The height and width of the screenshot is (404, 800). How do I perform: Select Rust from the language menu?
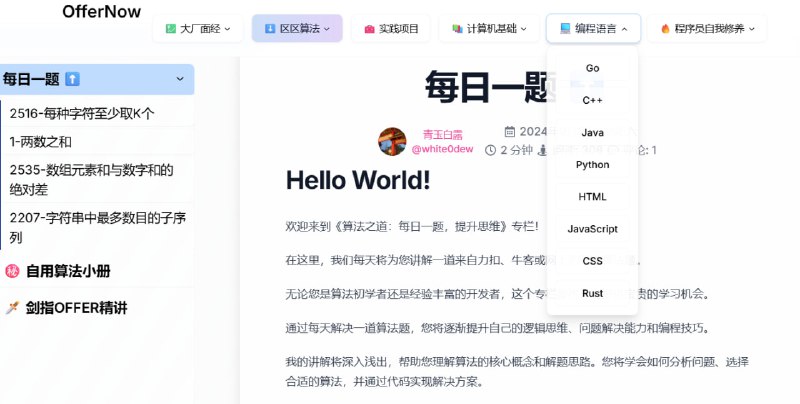point(592,293)
